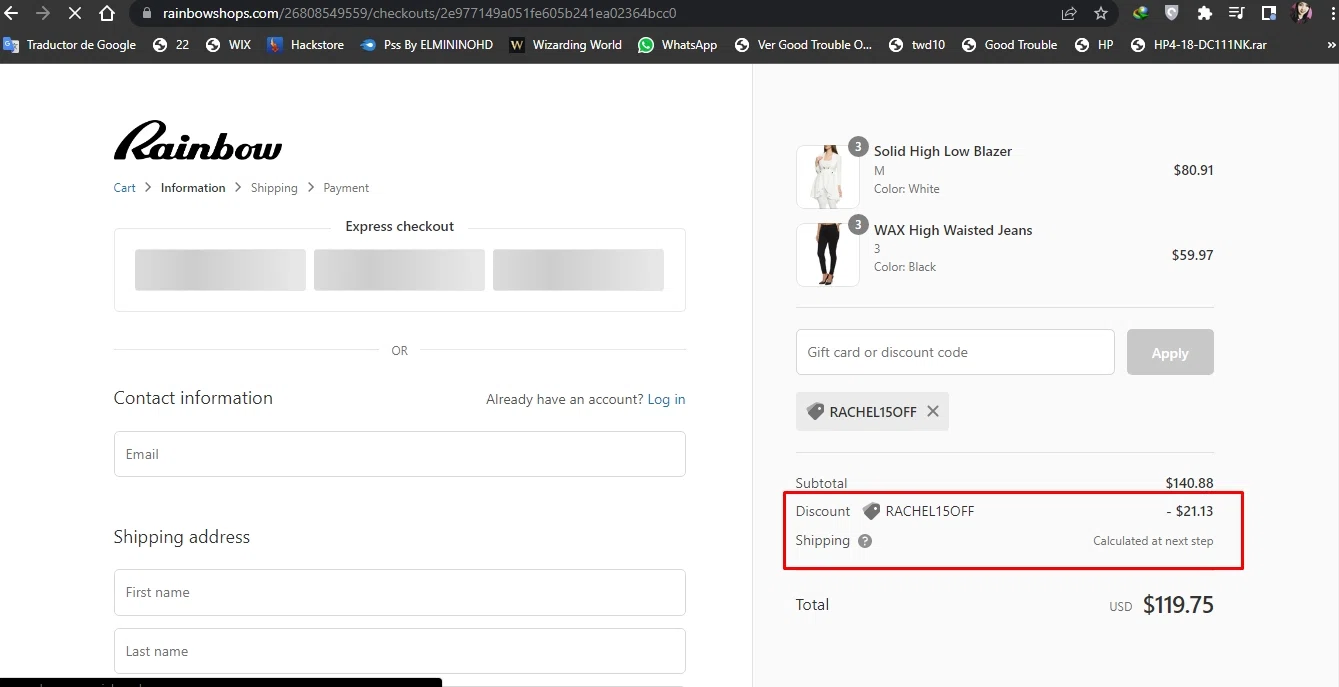The image size is (1339, 687).
Task: Open Ver Good Trouble bookmark
Action: point(803,45)
